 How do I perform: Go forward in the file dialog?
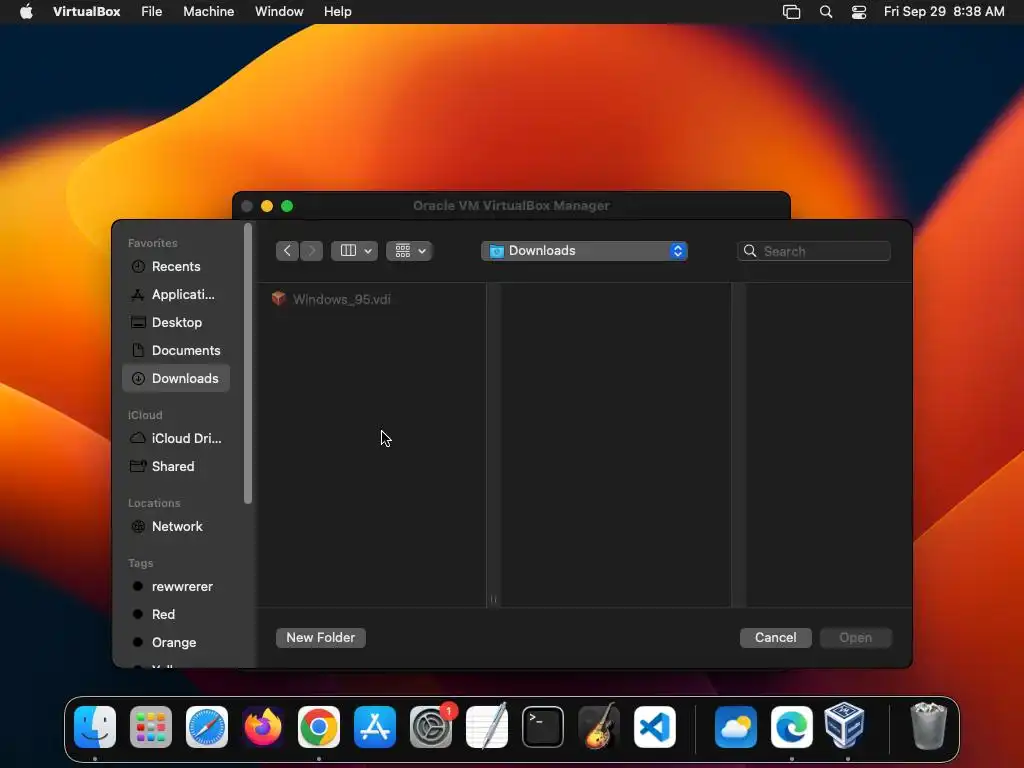[x=312, y=251]
